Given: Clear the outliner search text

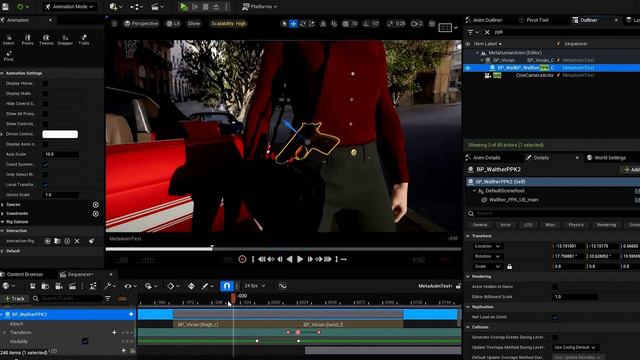Looking at the screenshot, I should 487,32.
